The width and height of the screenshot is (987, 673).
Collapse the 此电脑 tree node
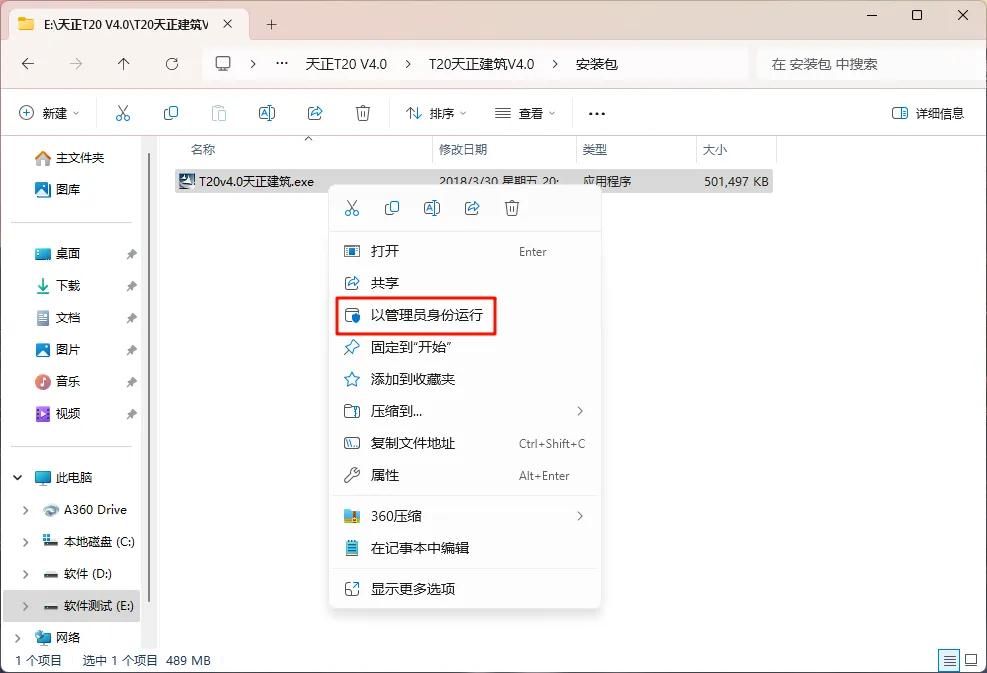[18, 478]
